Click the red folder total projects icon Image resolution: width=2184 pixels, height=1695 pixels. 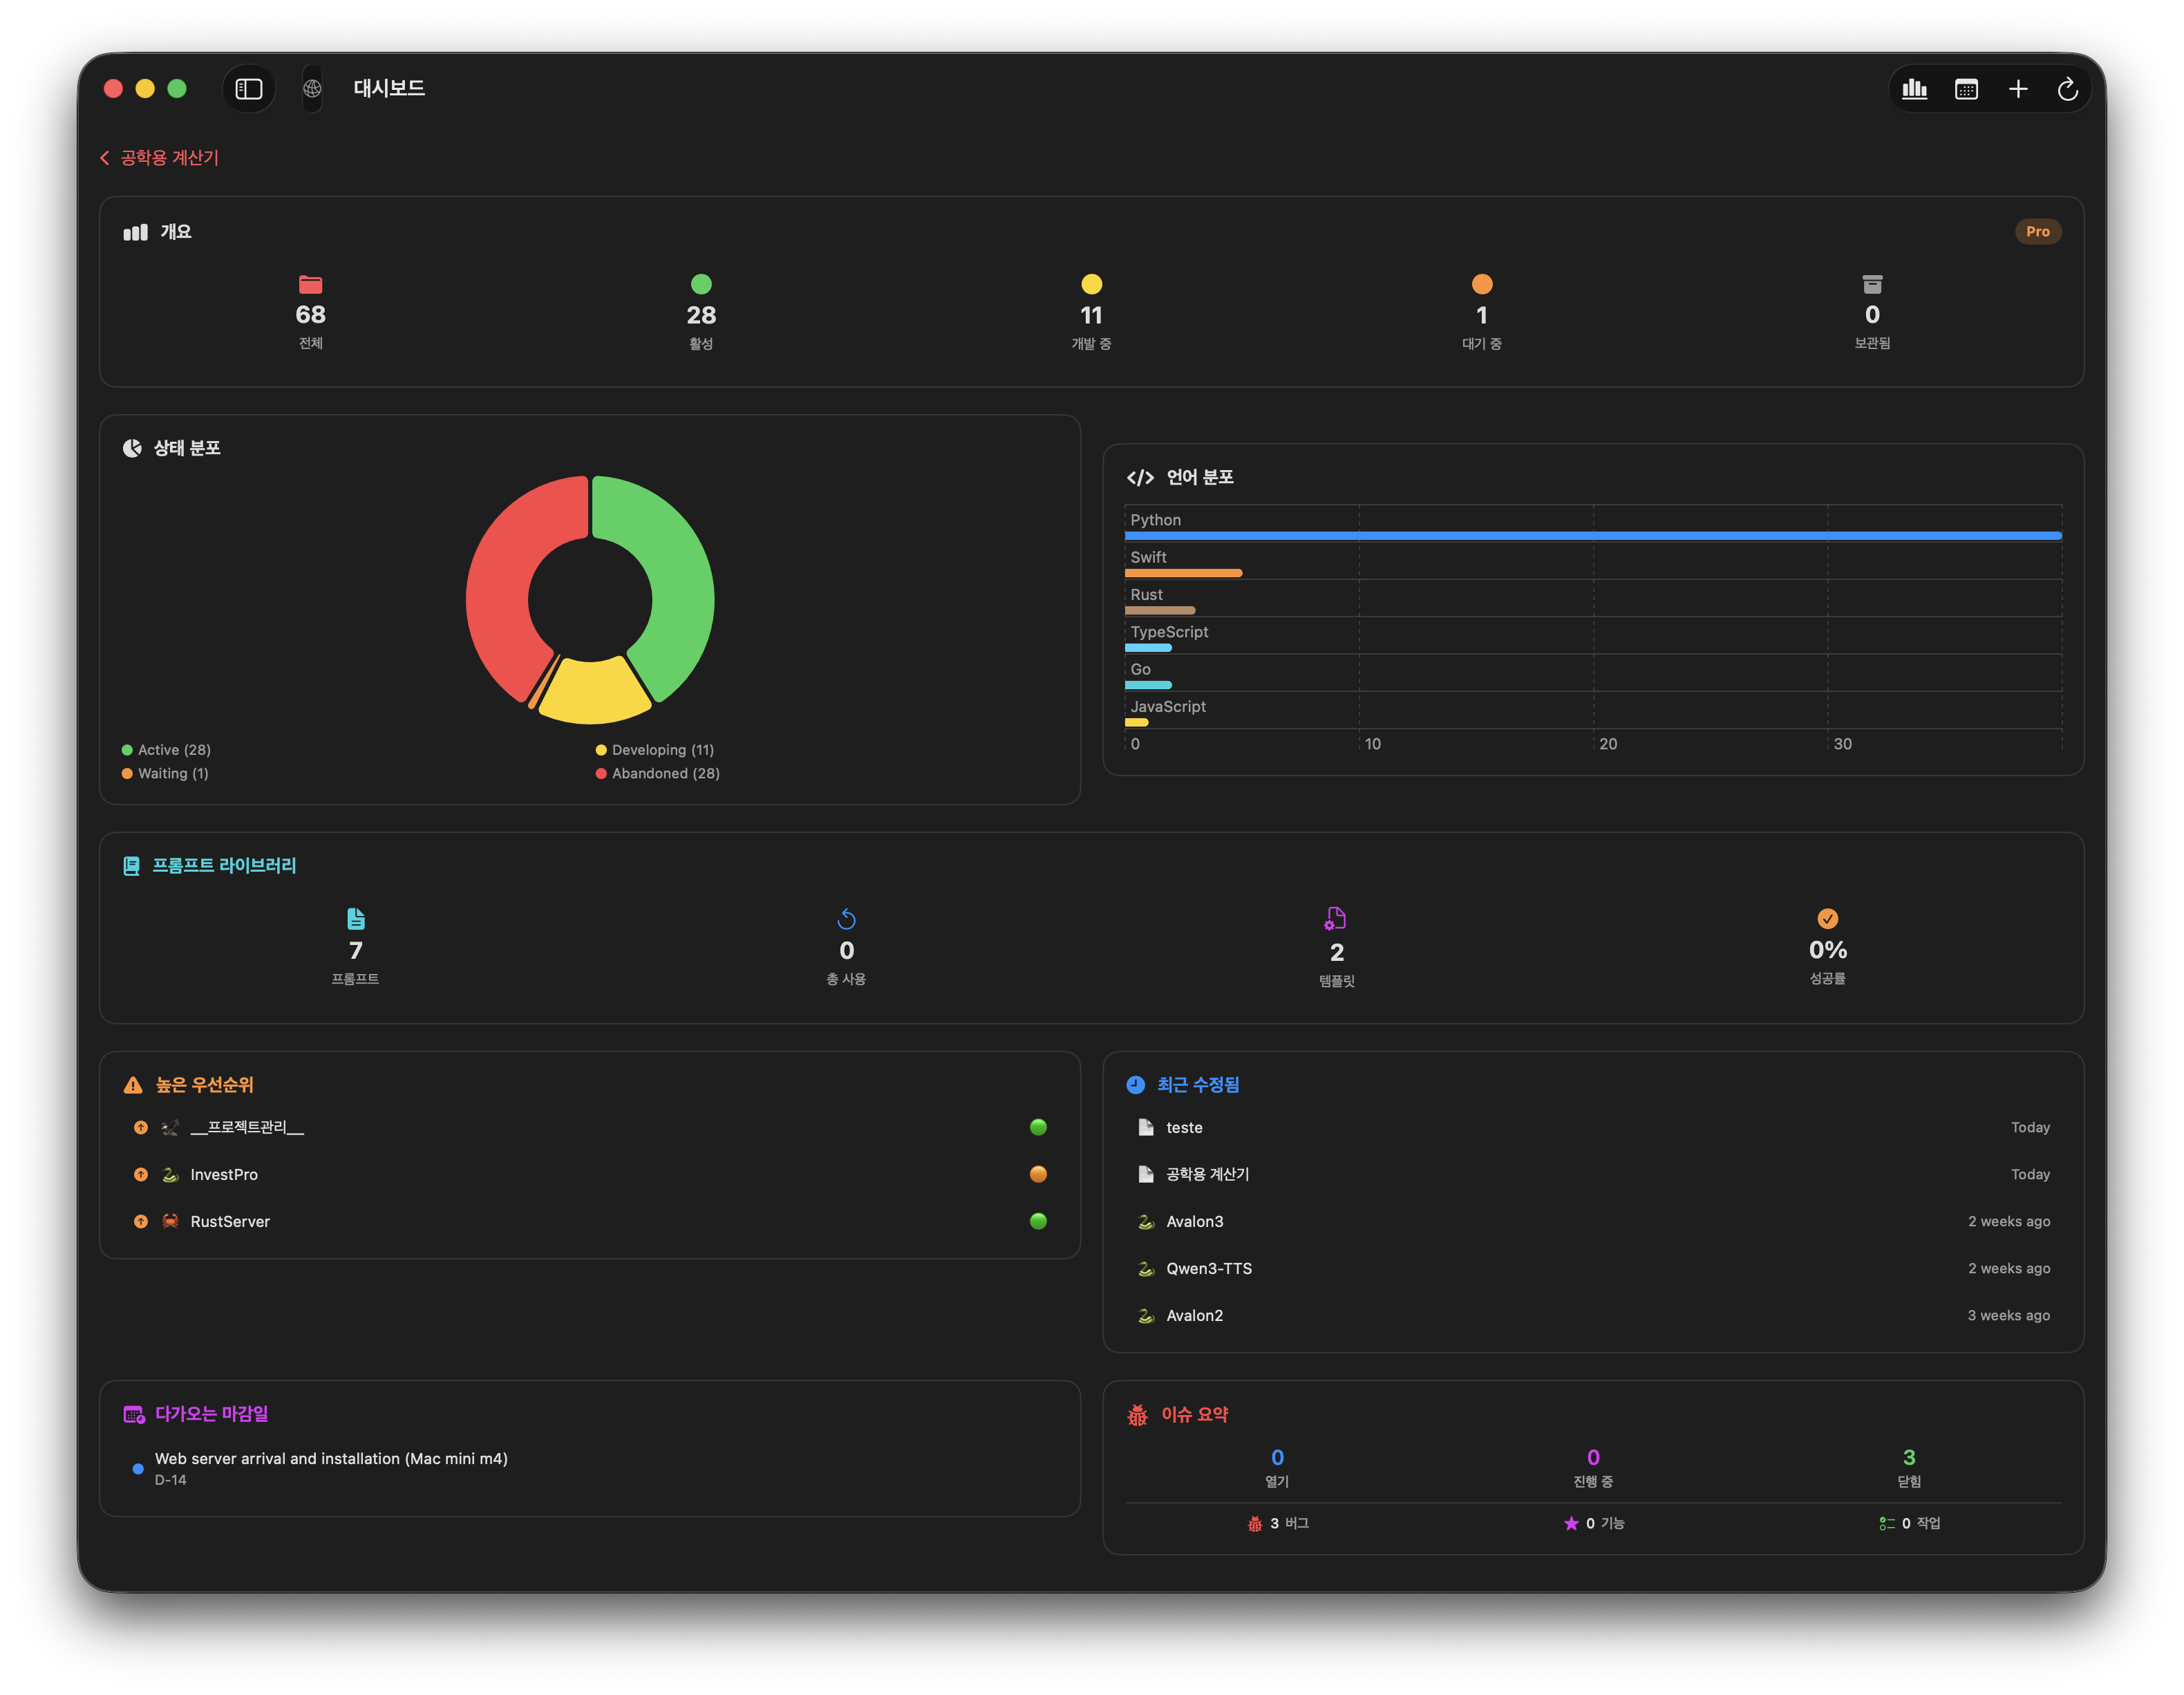point(311,284)
